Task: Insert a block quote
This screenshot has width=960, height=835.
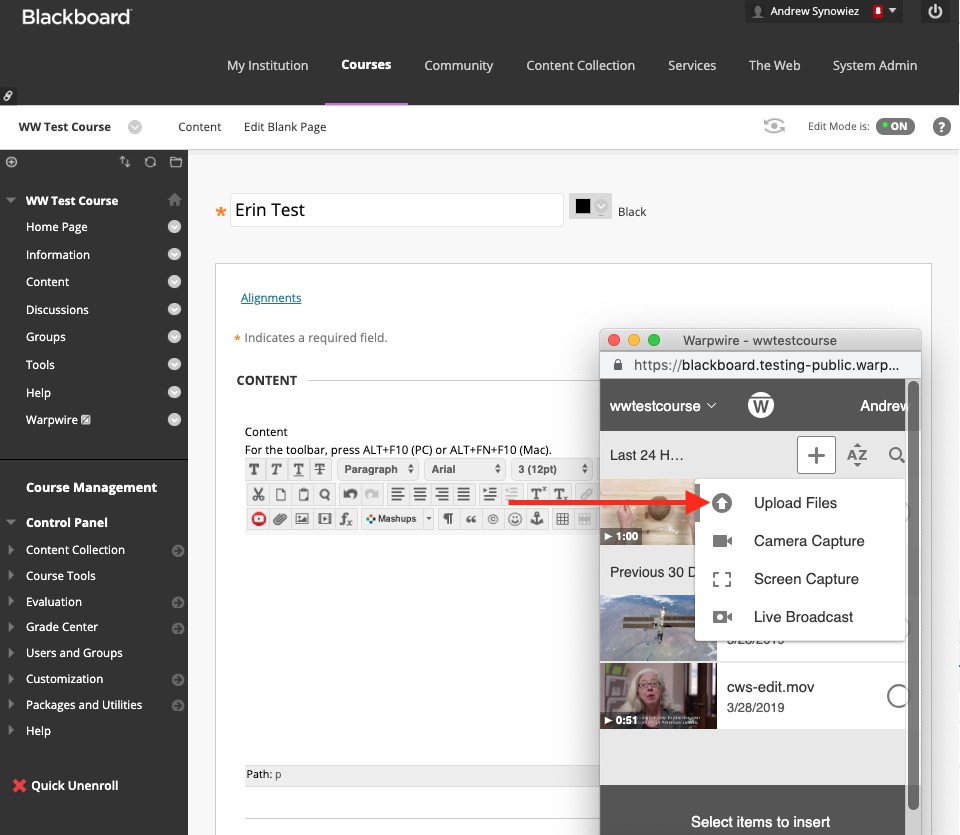Action: click(471, 519)
